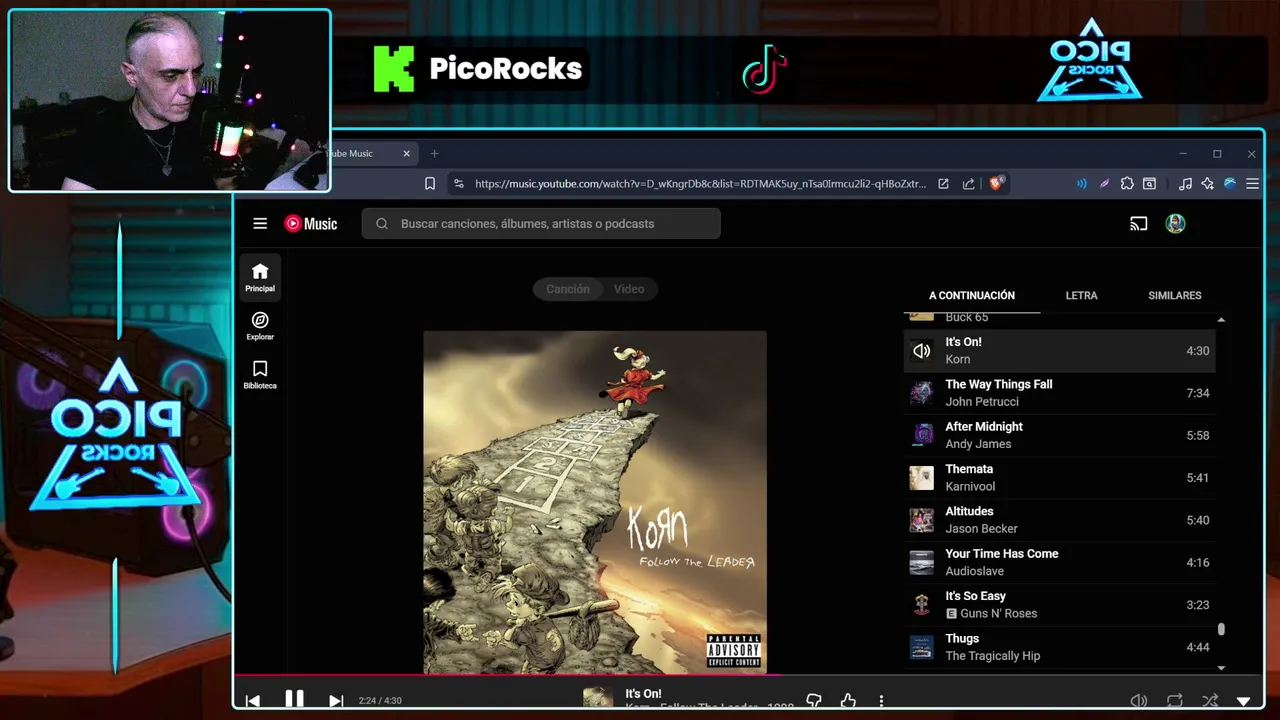Play Thugs by The Tragically Hip
The height and width of the screenshot is (720, 1280).
point(1060,647)
